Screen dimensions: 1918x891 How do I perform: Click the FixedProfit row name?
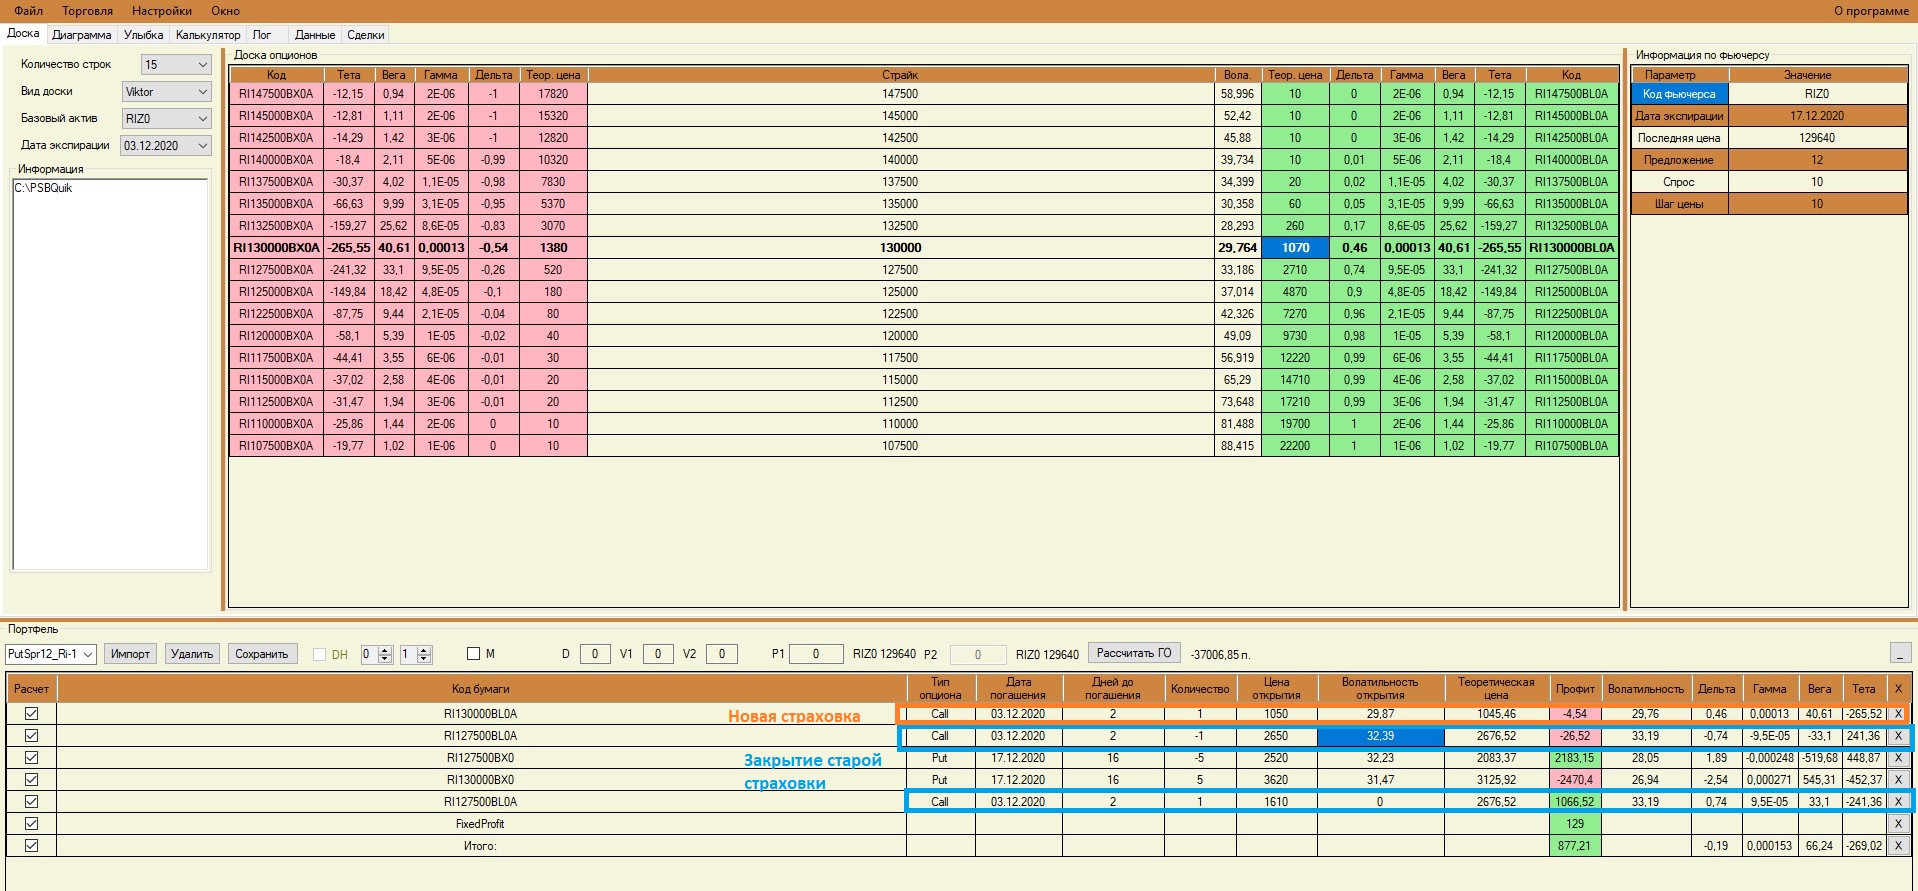coord(480,824)
